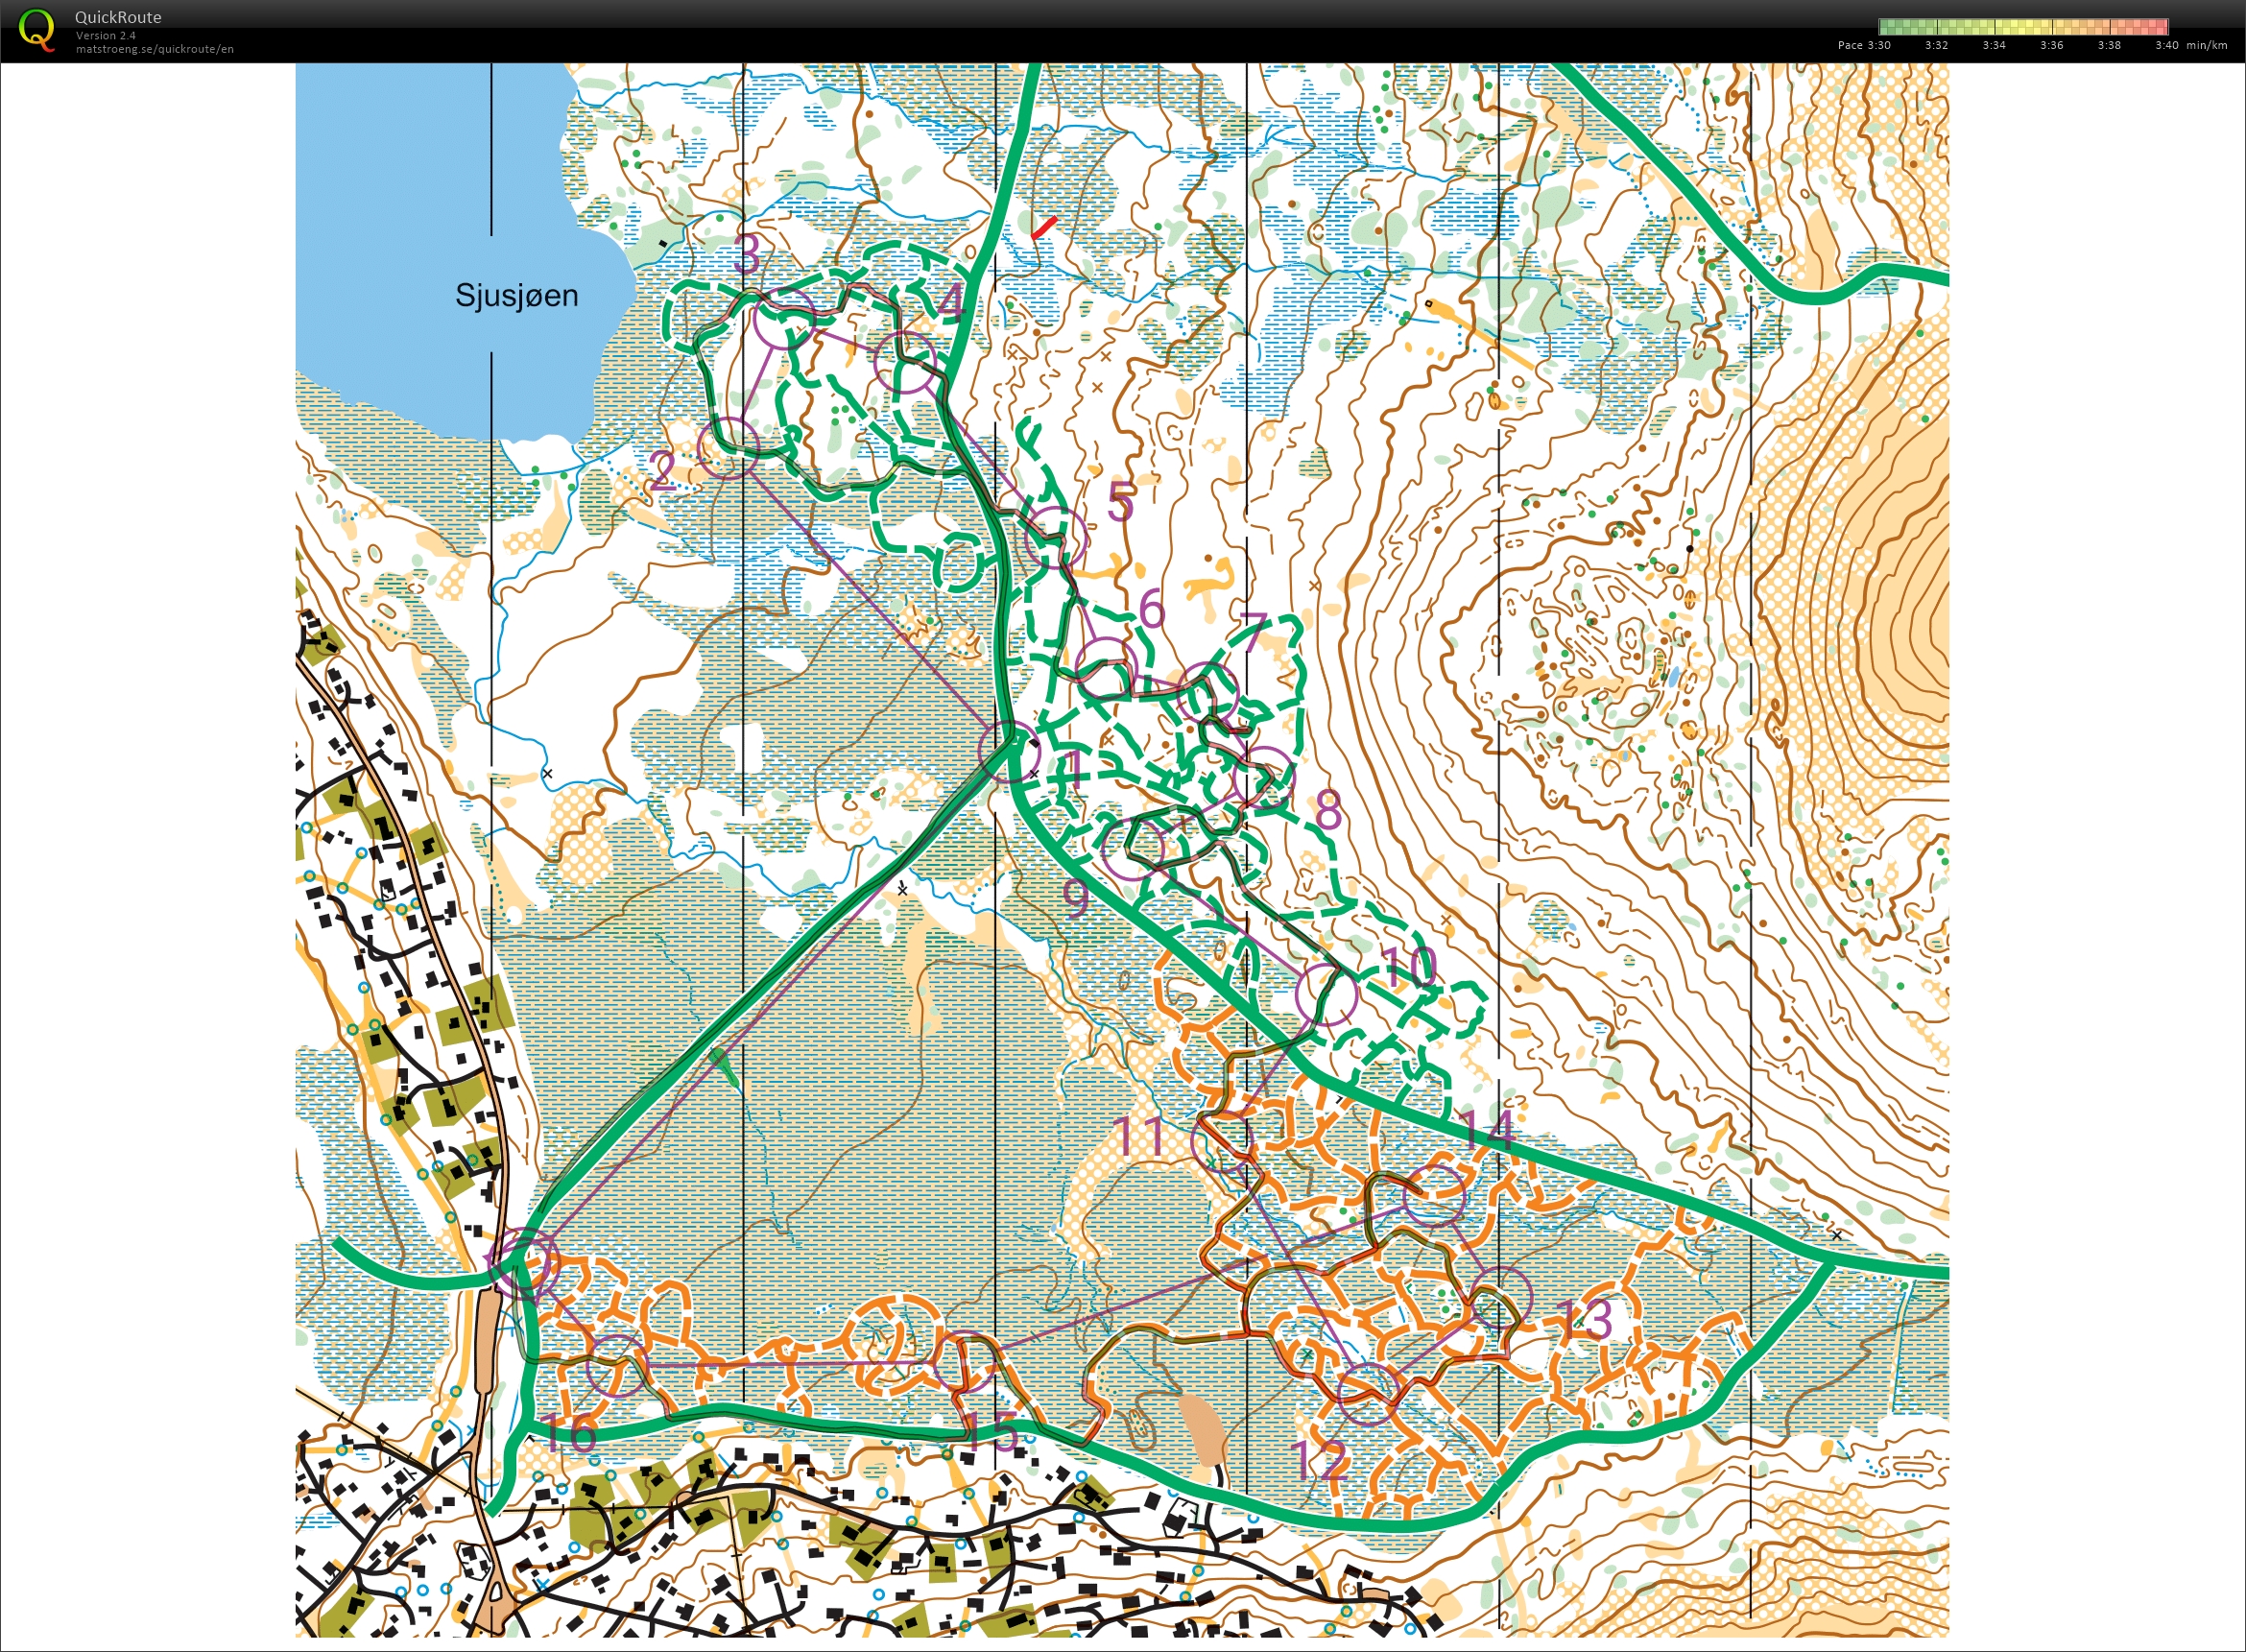Select control circle 1 on the map

1009,750
